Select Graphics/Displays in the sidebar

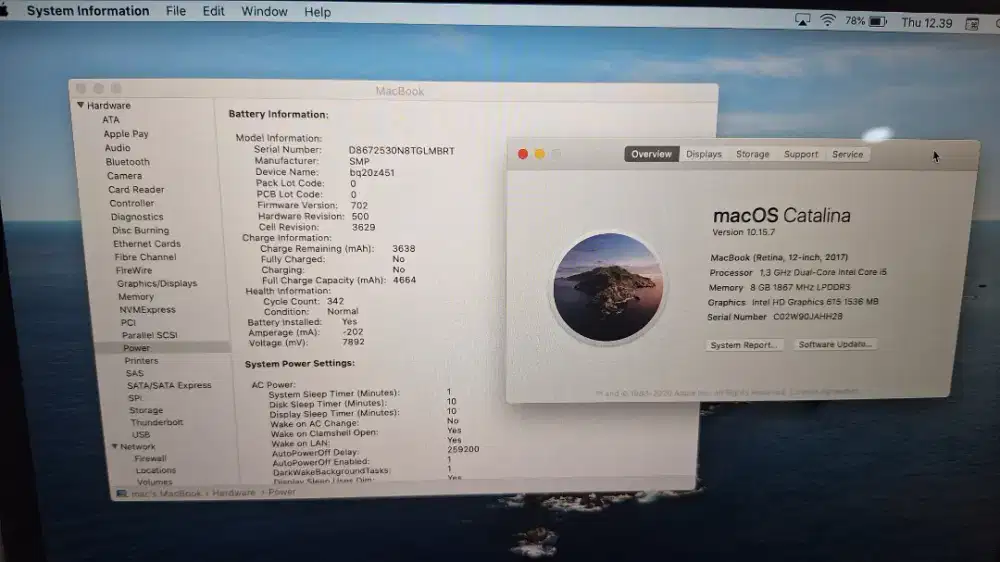[157, 283]
